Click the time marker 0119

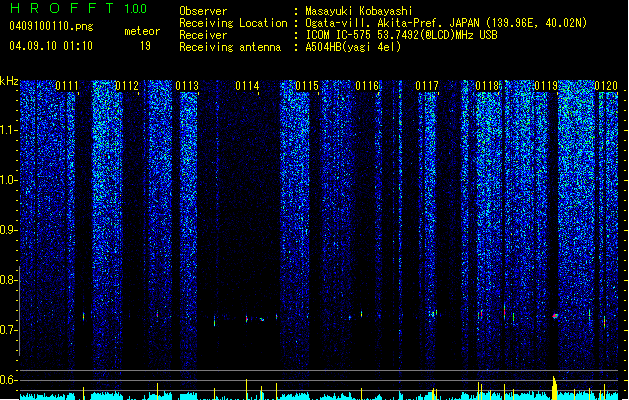(546, 86)
